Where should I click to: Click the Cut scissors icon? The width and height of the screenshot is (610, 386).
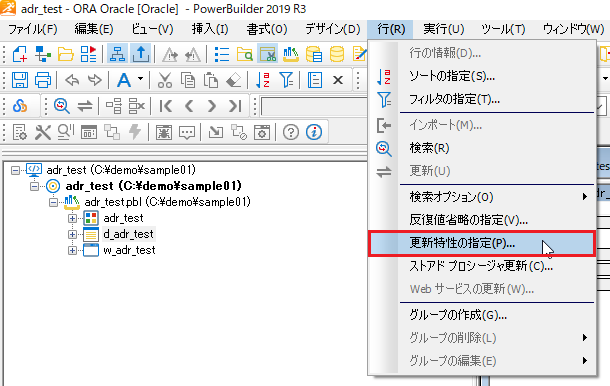point(165,81)
